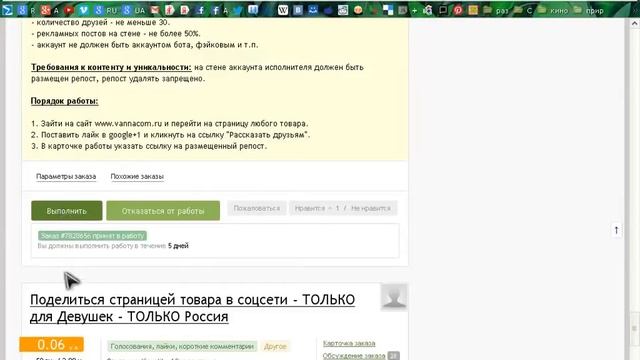The width and height of the screenshot is (640, 360).
Task: Open the Sigma bookmark icon
Action: coord(7,9)
